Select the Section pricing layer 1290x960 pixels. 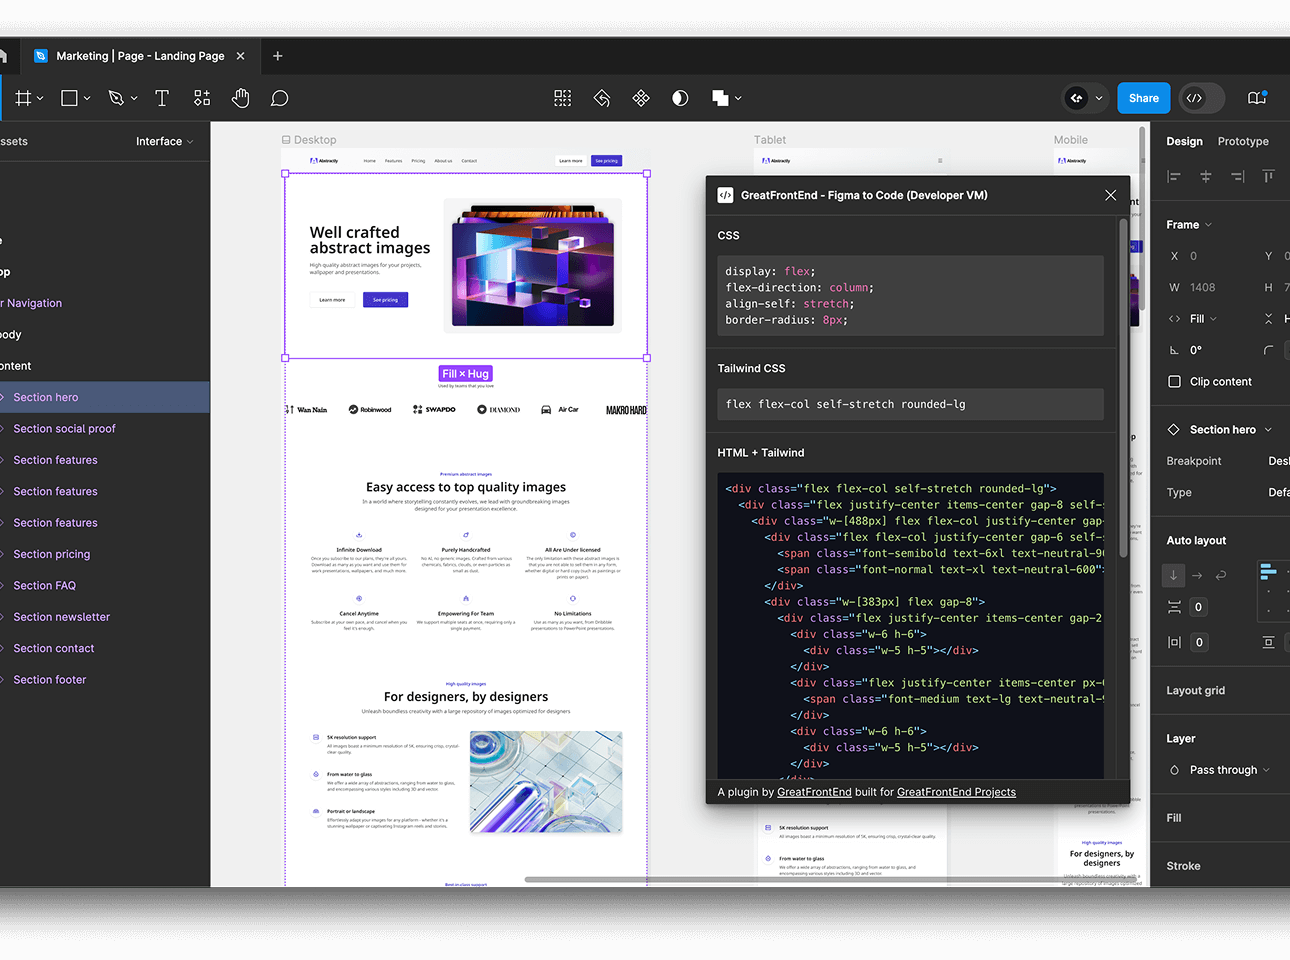tap(52, 554)
